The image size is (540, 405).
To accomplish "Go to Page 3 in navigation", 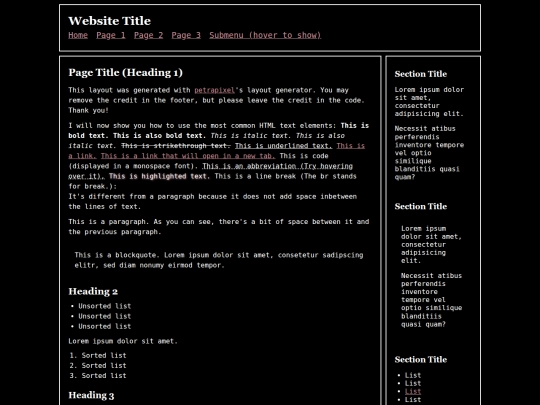I will tap(186, 35).
